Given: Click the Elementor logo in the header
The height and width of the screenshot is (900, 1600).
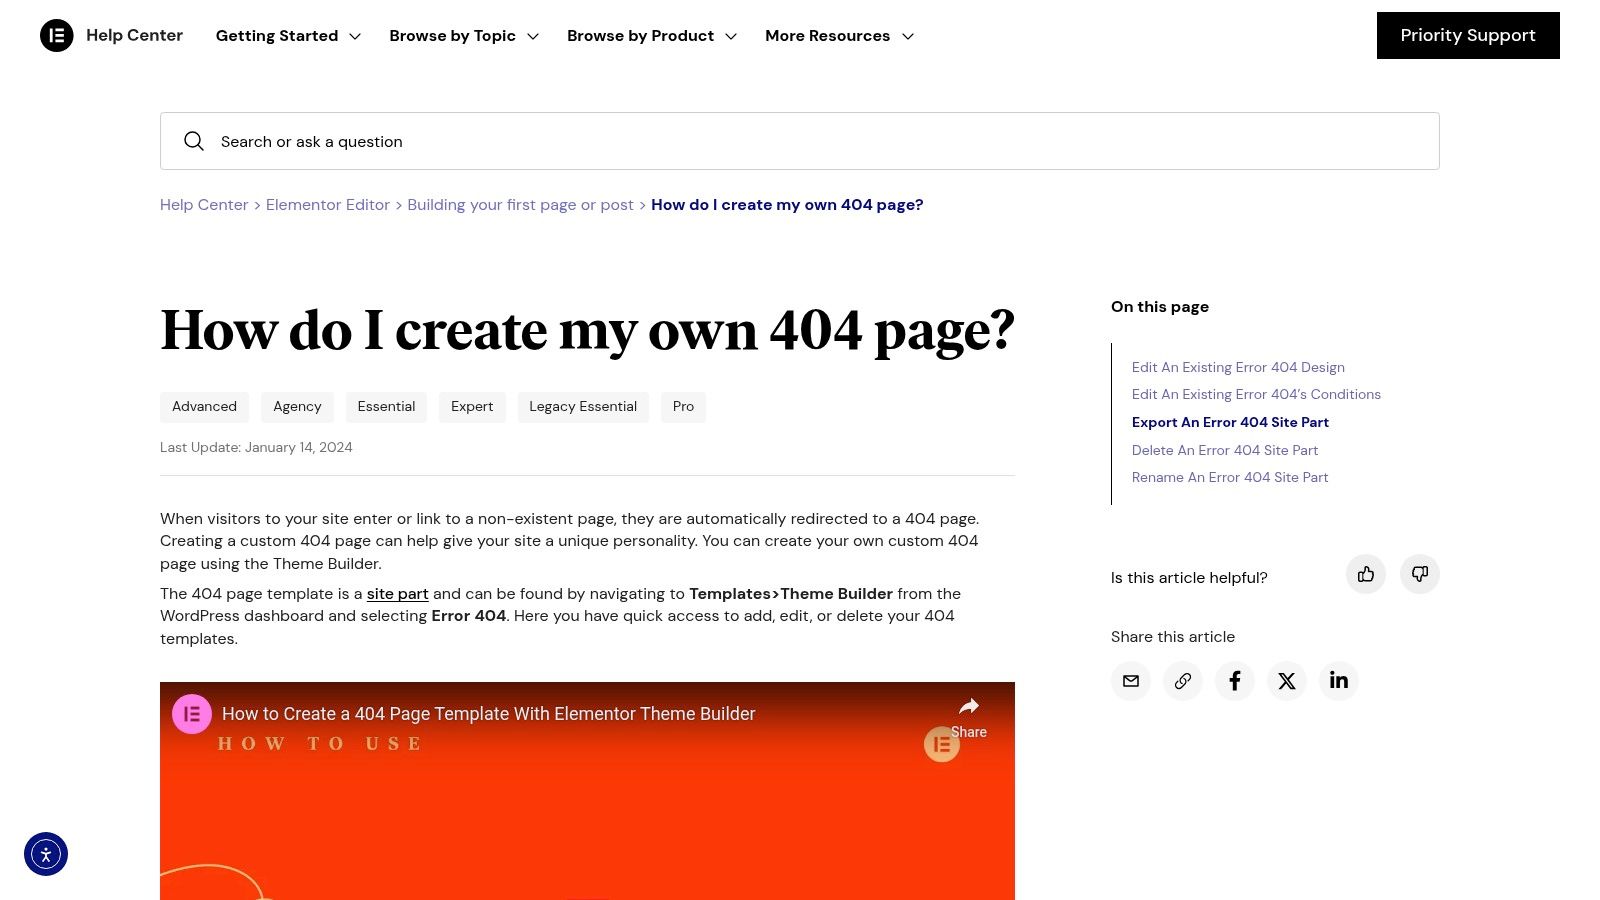Looking at the screenshot, I should 57,35.
